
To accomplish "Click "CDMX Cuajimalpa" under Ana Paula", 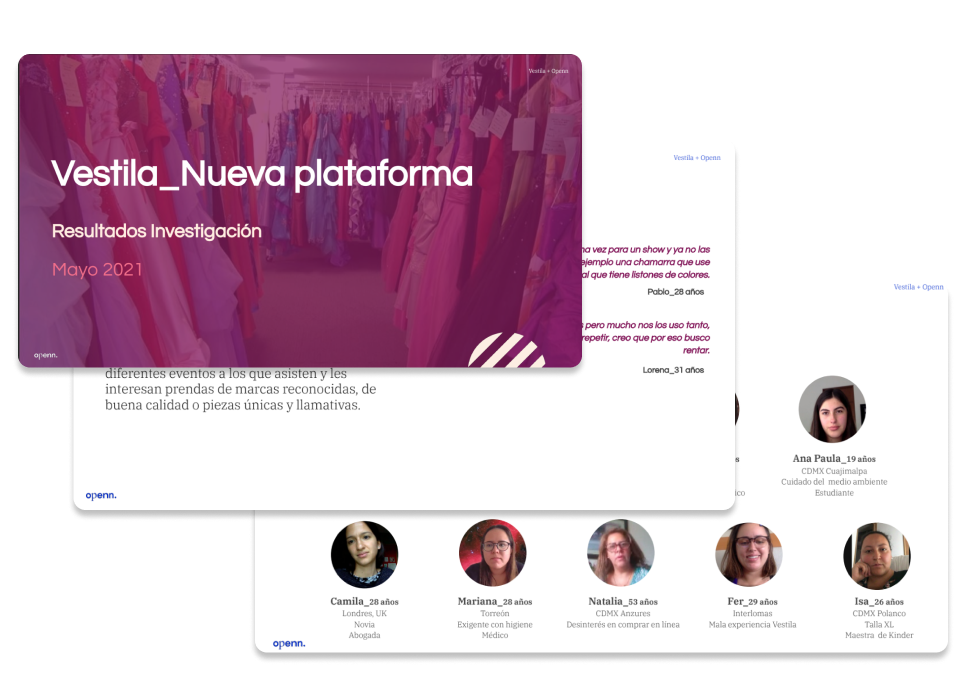I will [x=834, y=471].
